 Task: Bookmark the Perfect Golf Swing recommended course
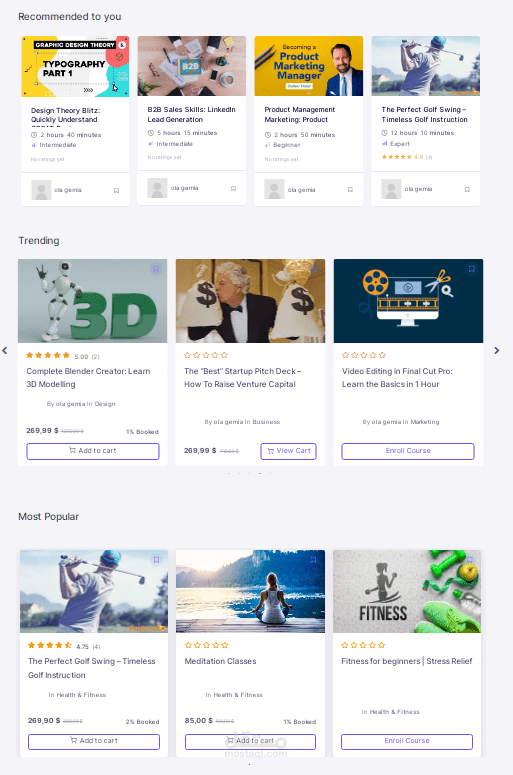(x=467, y=189)
